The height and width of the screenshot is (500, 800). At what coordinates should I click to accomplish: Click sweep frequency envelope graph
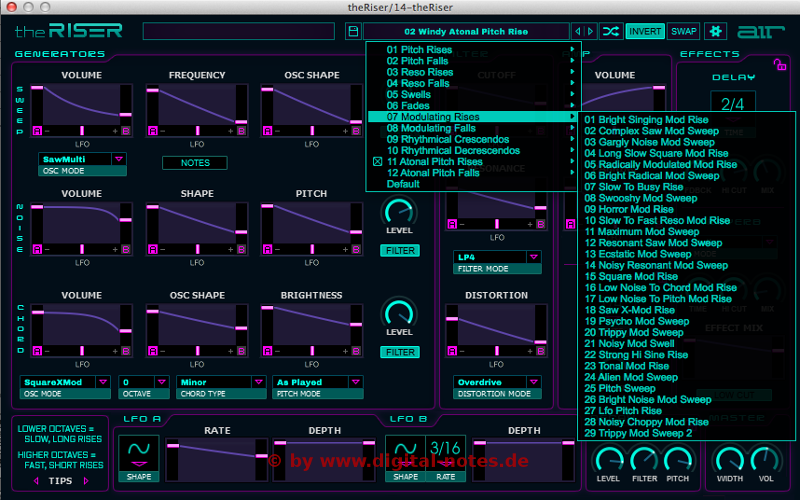[x=197, y=105]
